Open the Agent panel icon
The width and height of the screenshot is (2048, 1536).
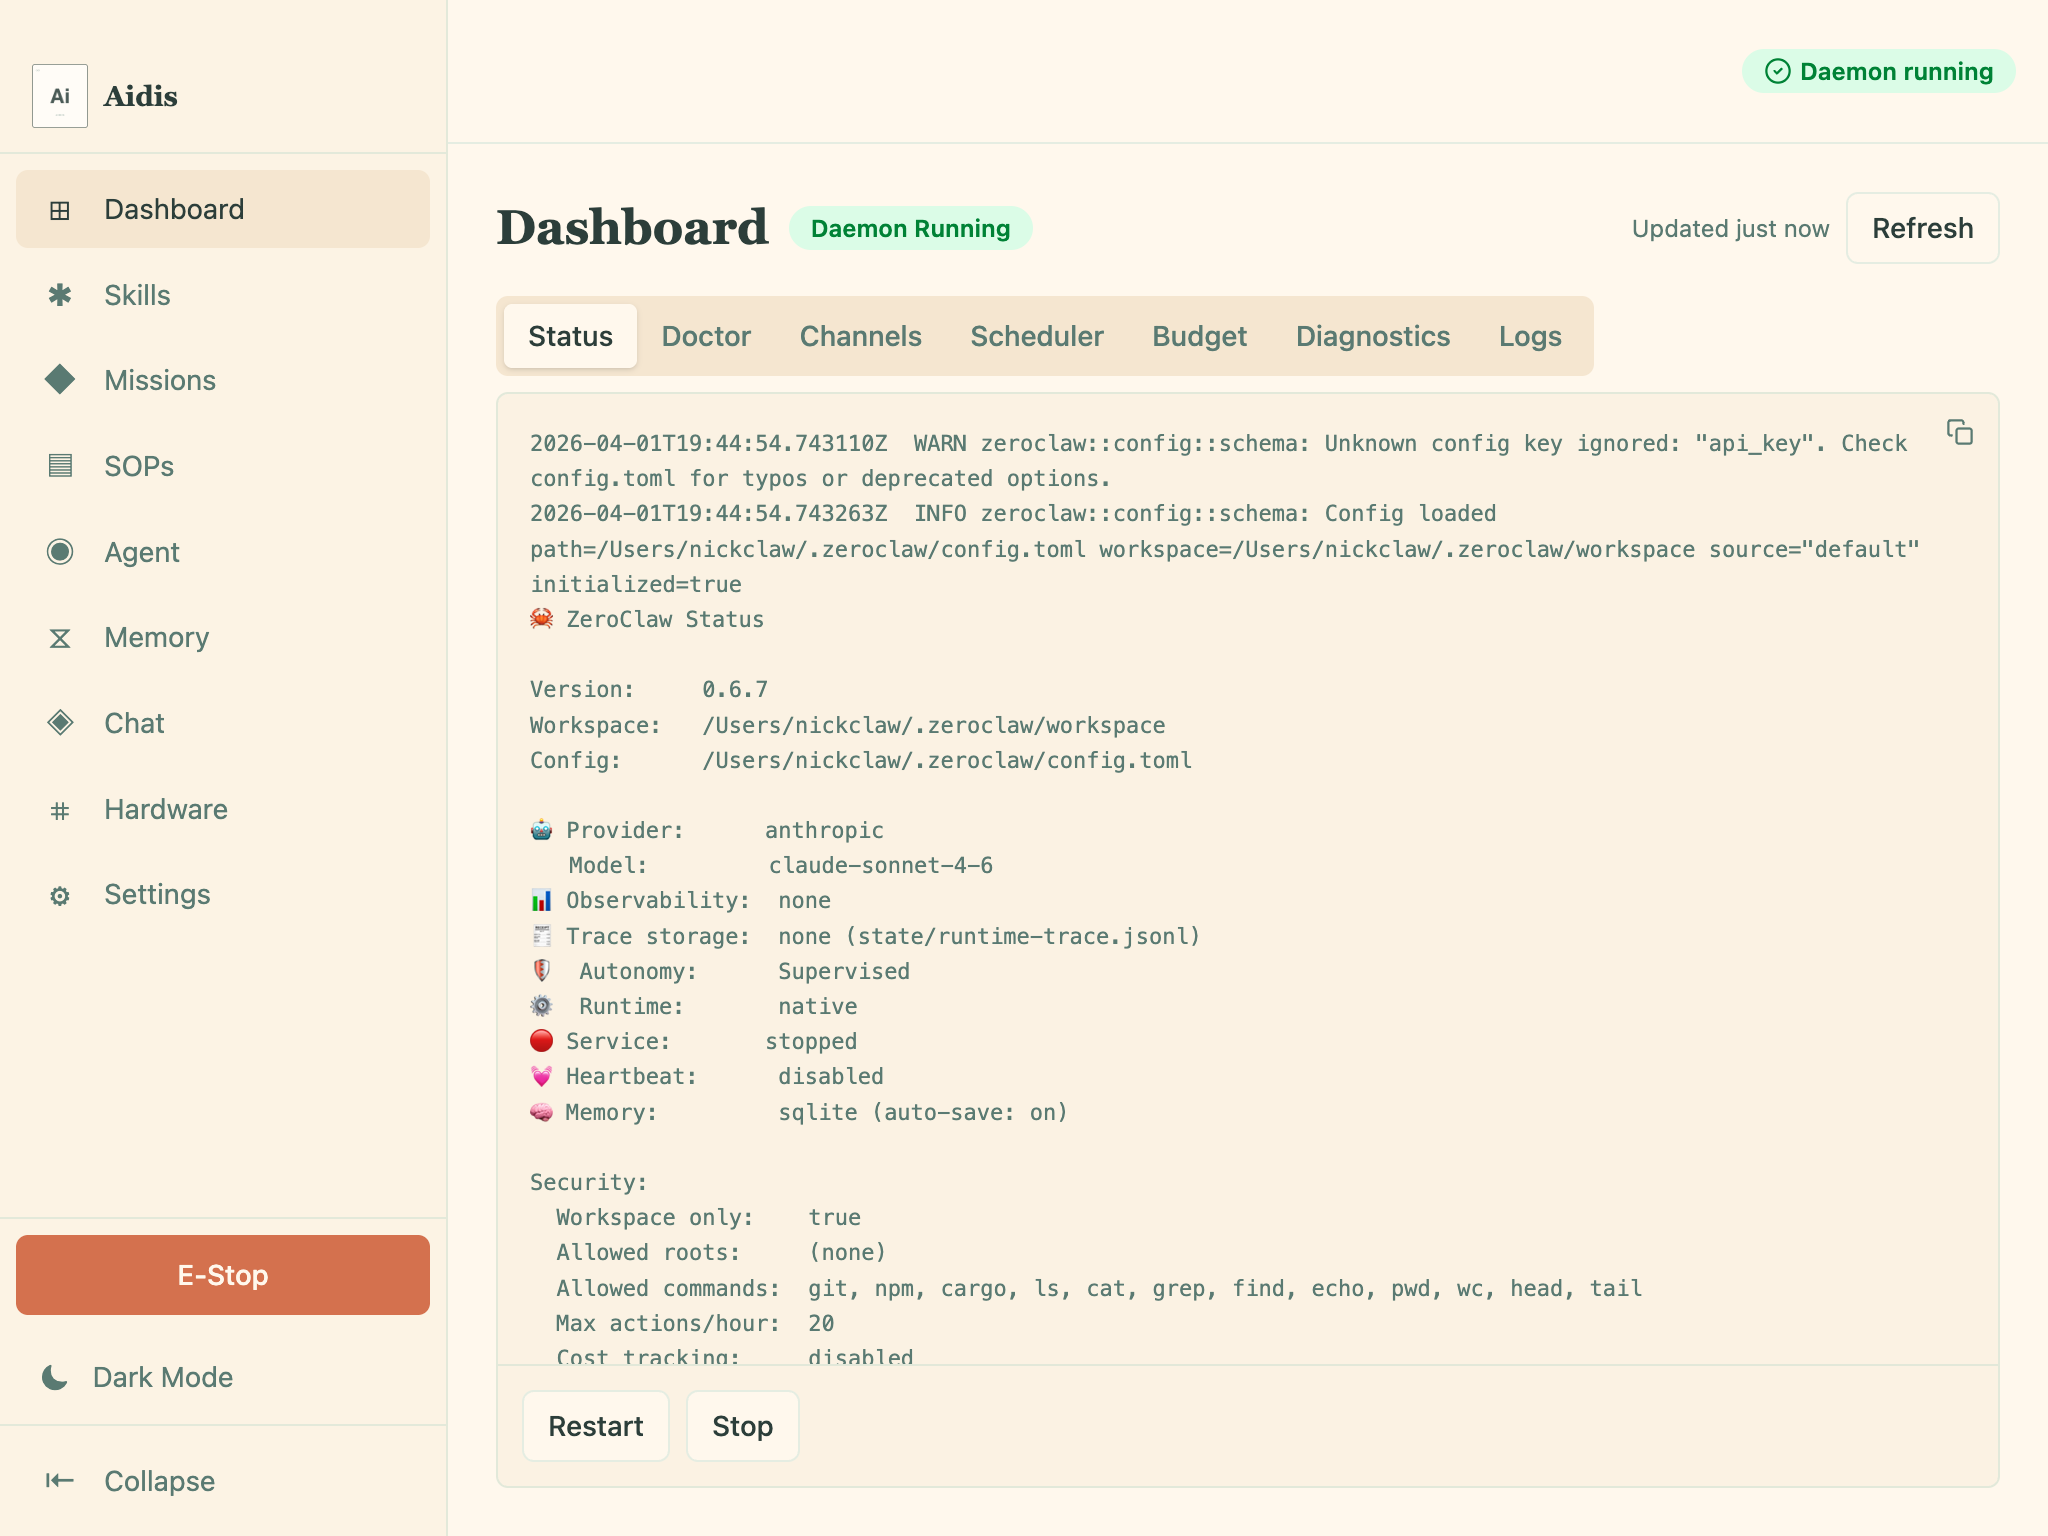point(60,551)
